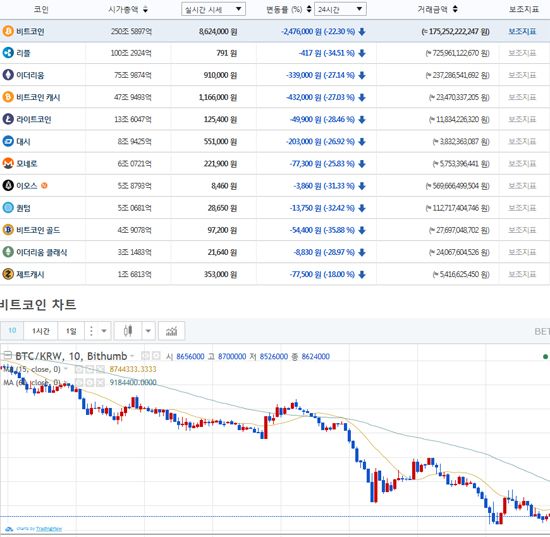Click the Ripple (리플) coin icon

pos(8,53)
